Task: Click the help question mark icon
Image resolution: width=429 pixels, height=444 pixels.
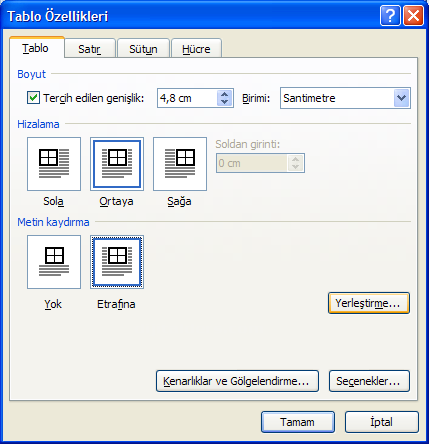Action: 390,16
